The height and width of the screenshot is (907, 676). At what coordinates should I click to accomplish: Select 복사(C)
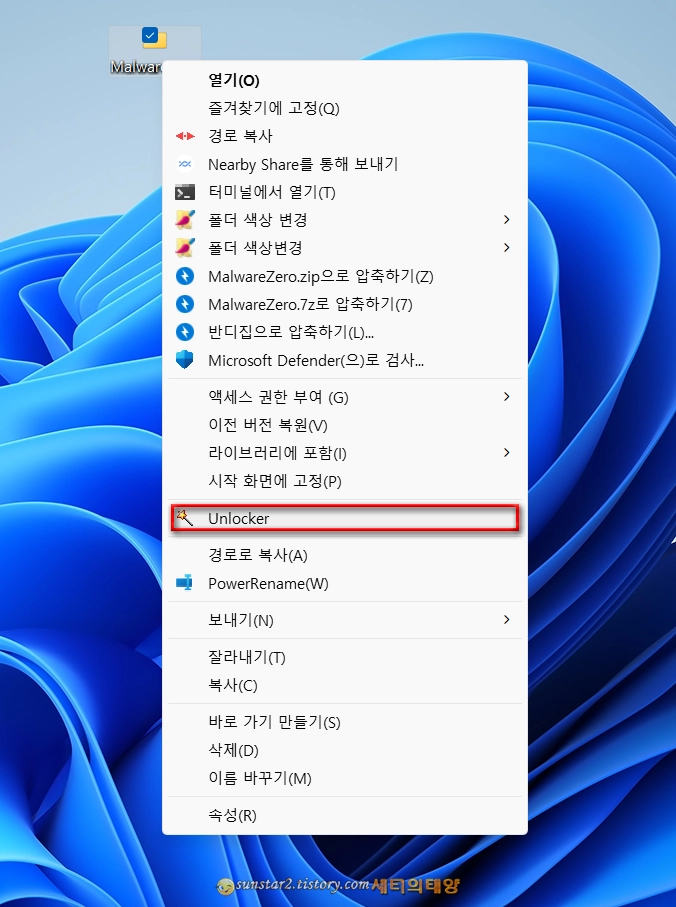coord(345,685)
